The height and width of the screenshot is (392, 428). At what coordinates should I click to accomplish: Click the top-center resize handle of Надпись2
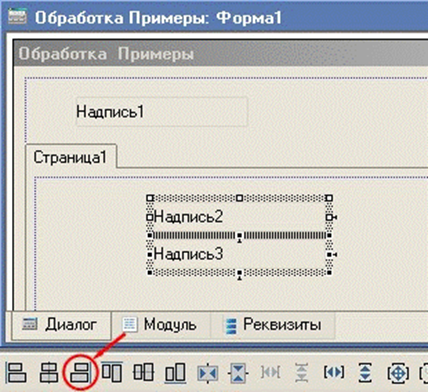click(239, 198)
